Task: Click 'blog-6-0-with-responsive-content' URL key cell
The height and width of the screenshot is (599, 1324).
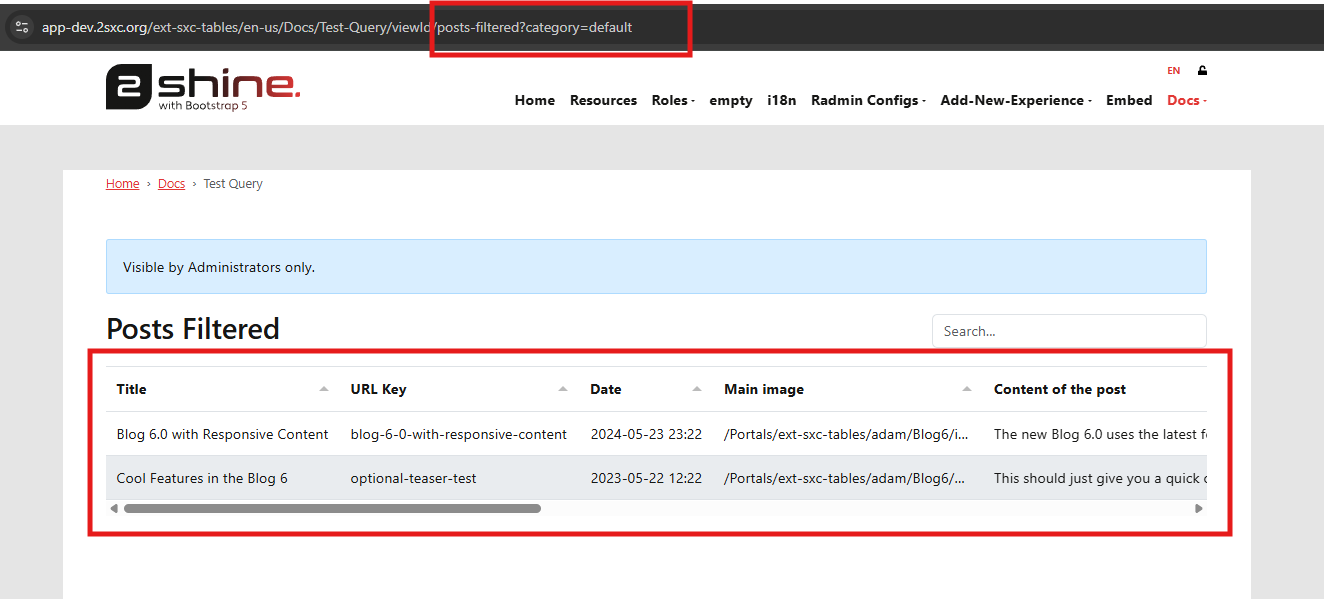Action: click(459, 434)
